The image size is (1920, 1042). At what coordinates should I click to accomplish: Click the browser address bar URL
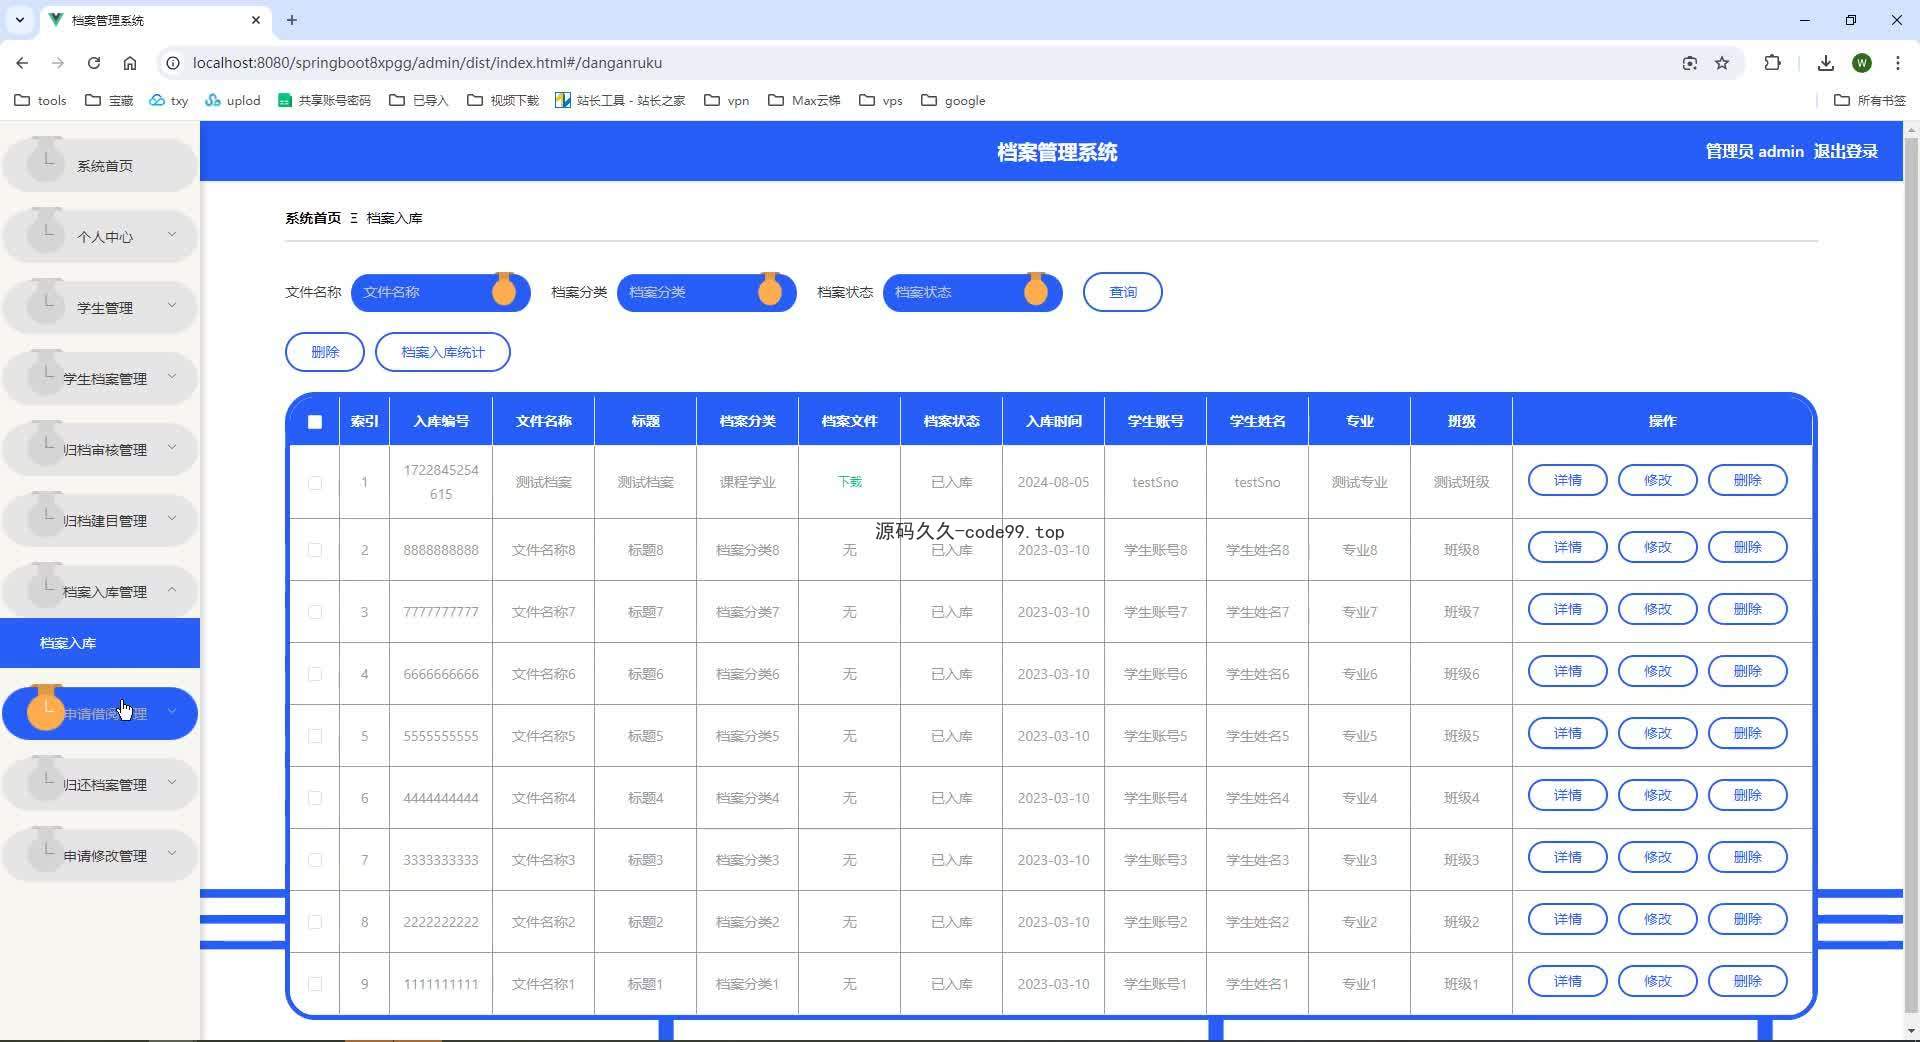pyautogui.click(x=428, y=62)
